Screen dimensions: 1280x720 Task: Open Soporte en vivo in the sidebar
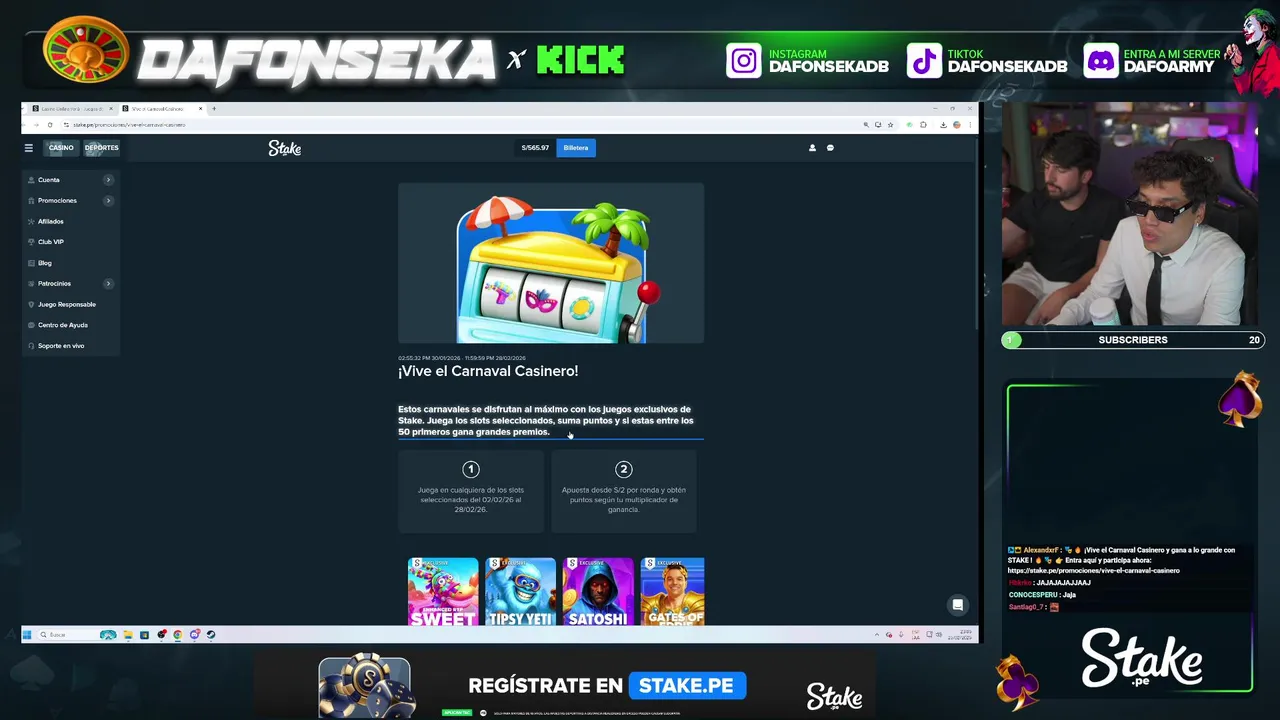(61, 346)
